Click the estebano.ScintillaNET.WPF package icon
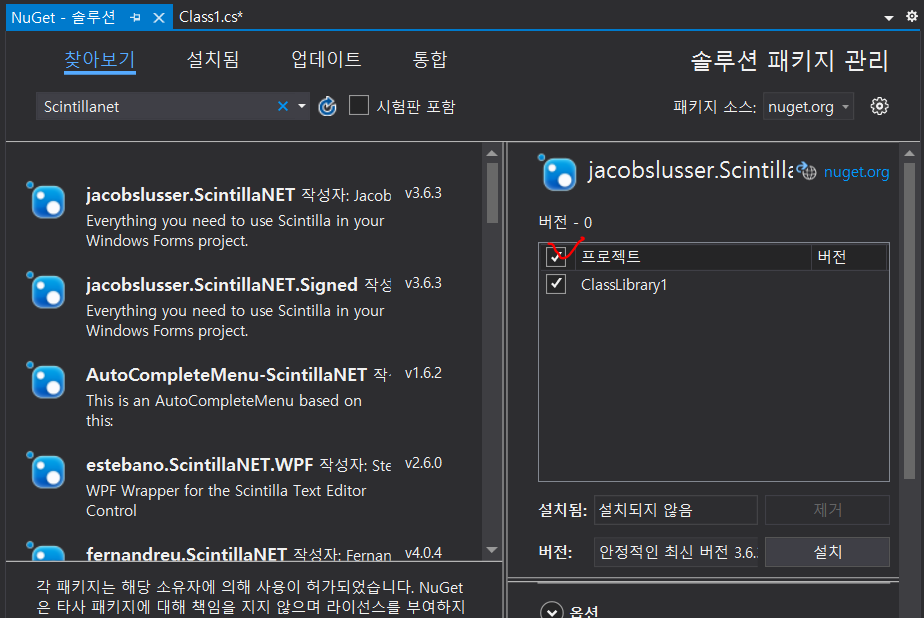The height and width of the screenshot is (618, 924). pos(48,472)
